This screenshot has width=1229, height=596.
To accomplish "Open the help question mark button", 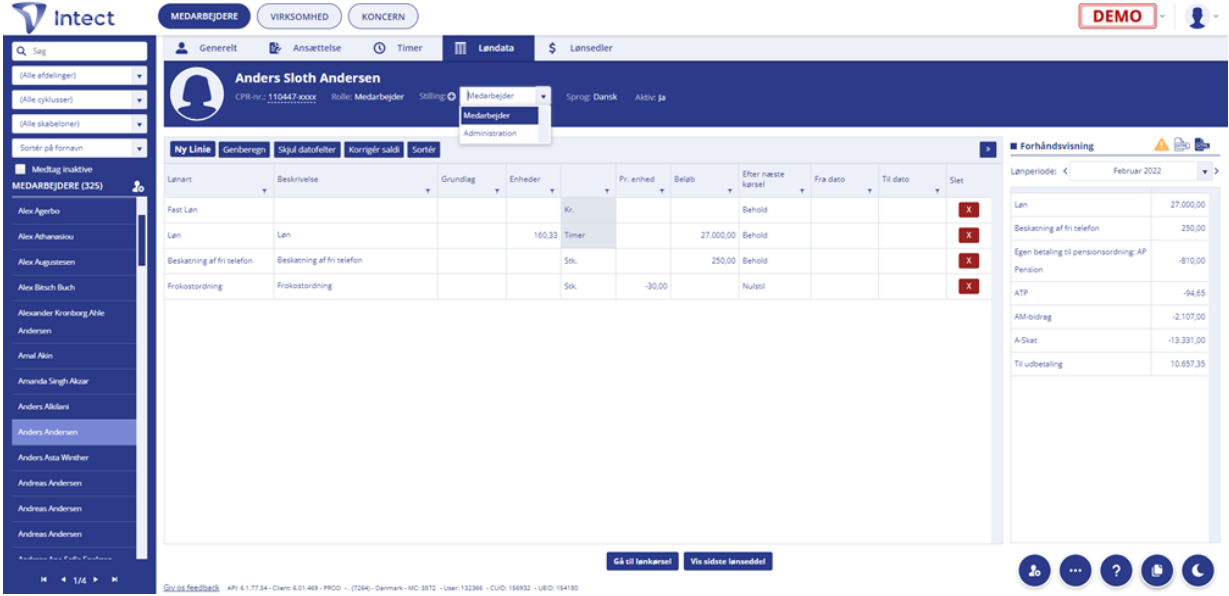I will (x=1115, y=569).
